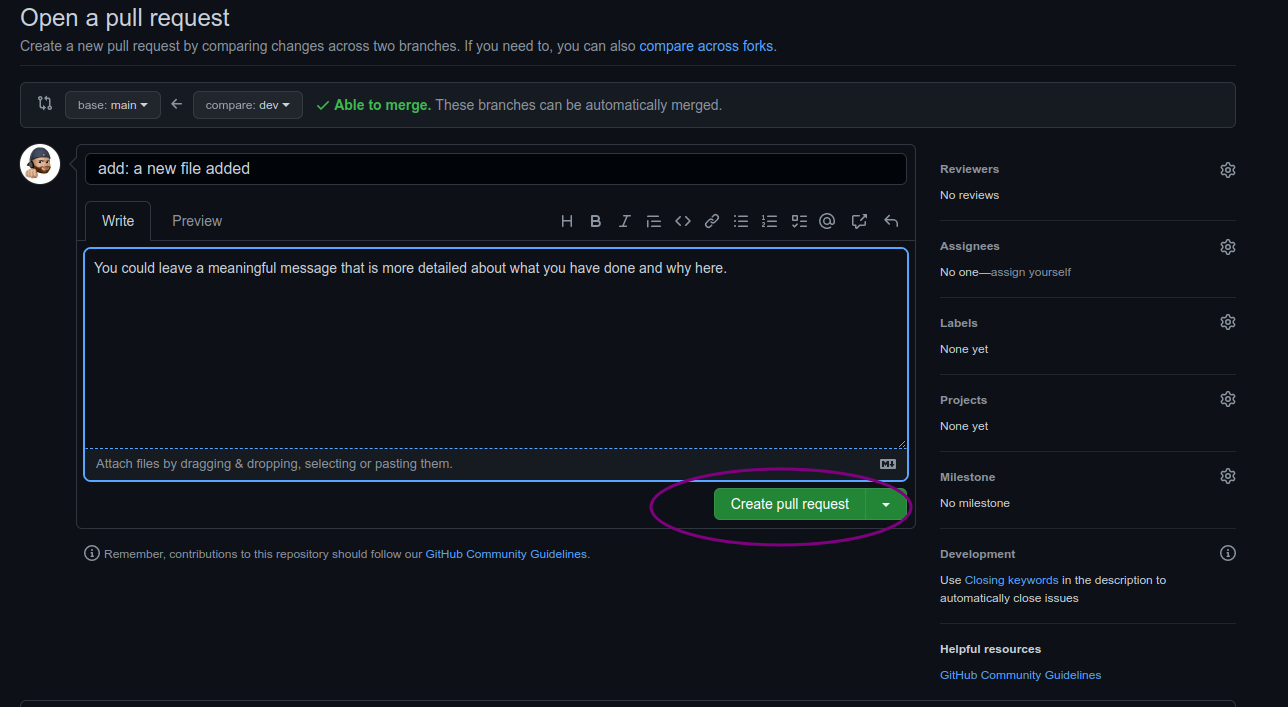Image resolution: width=1288 pixels, height=707 pixels.
Task: Add a task list to description
Action: point(799,221)
